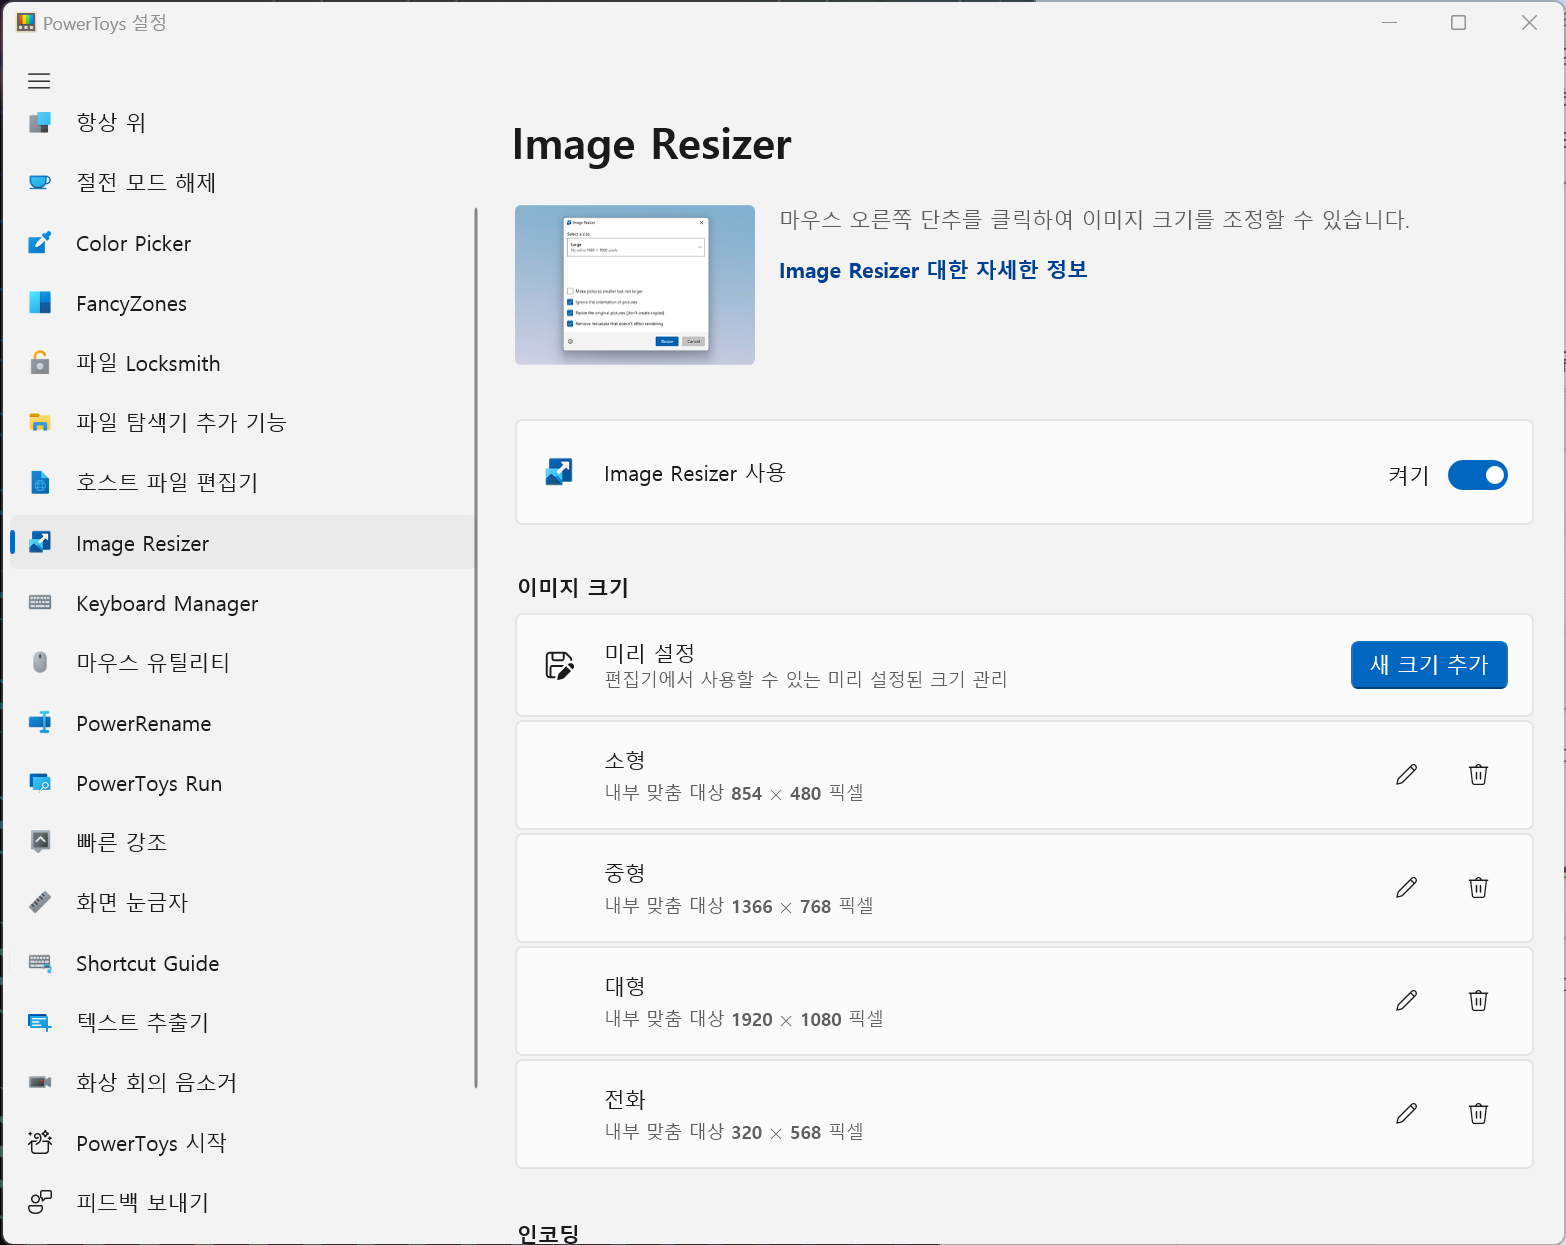
Task: Delete the 대형 preset with trash icon
Action: pyautogui.click(x=1478, y=1001)
